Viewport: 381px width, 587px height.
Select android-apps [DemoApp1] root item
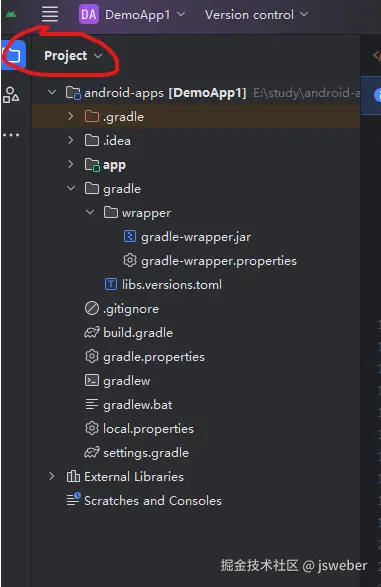pos(196,92)
